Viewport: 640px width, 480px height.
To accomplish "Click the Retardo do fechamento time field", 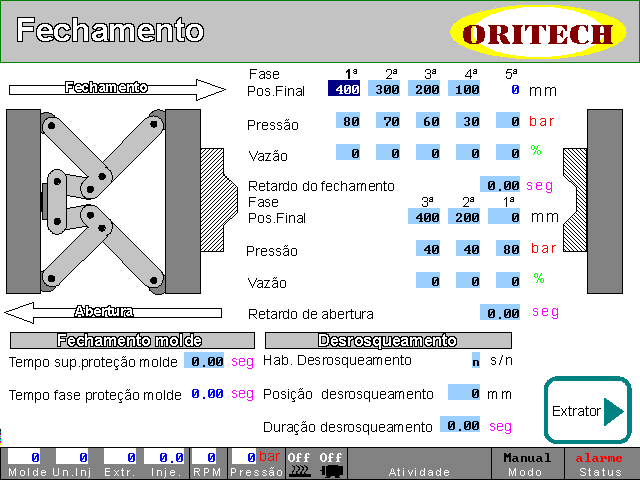I will point(500,185).
